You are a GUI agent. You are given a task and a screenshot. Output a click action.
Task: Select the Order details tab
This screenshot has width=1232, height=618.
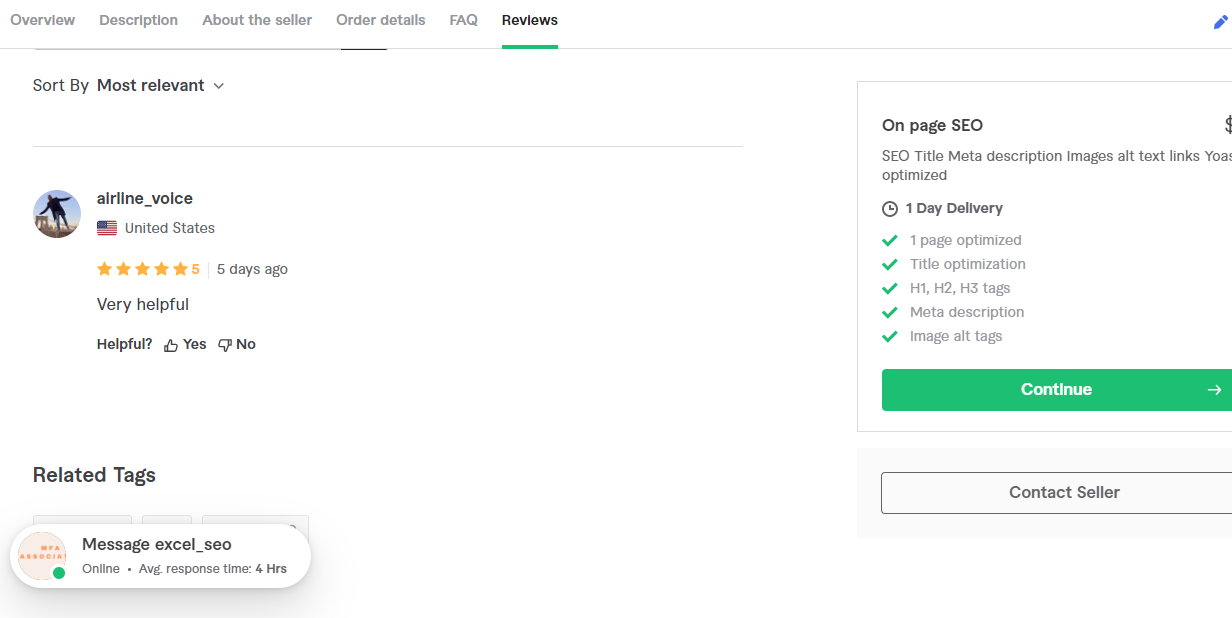(380, 20)
